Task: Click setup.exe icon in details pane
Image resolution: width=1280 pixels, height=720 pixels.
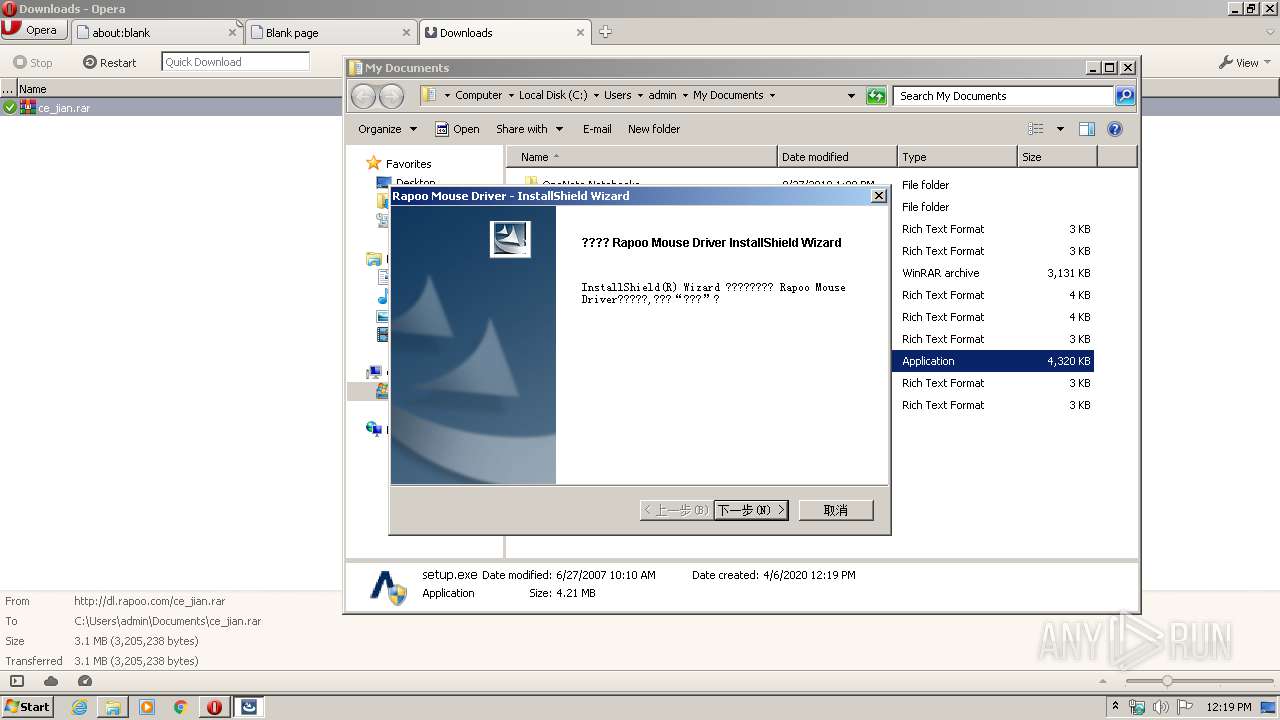Action: 388,586
